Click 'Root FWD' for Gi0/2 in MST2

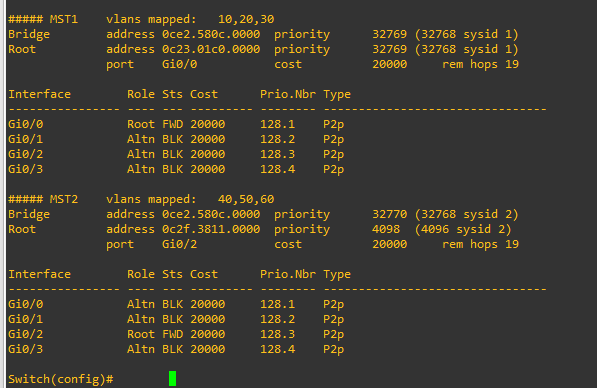[155, 334]
